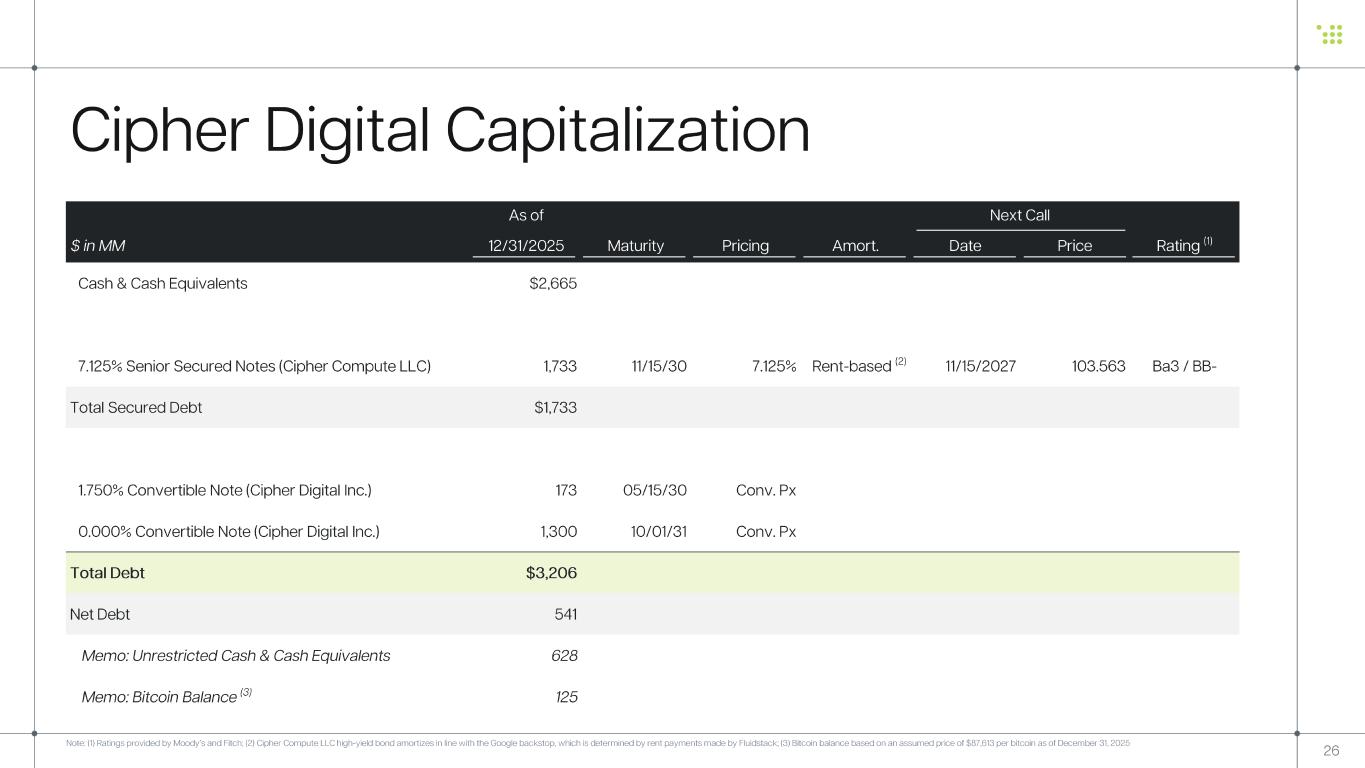This screenshot has width=1365, height=768.
Task: Click the 11/15/2027 call date
Action: 980,366
